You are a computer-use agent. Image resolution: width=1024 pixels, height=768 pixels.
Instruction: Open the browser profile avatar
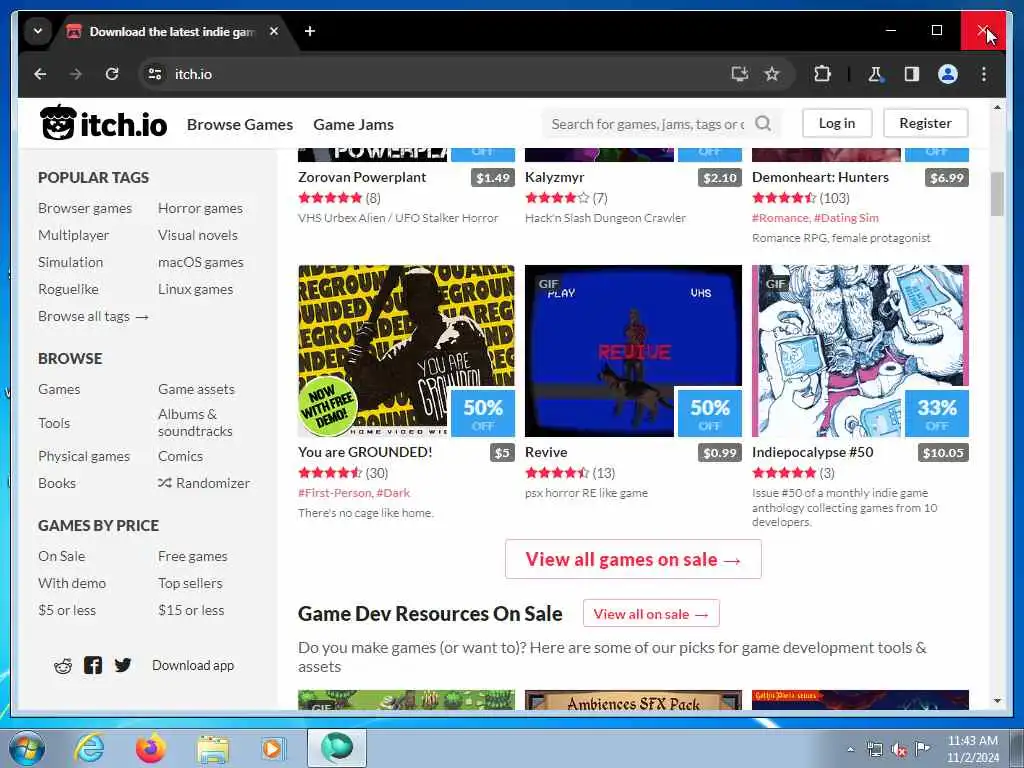tap(948, 74)
